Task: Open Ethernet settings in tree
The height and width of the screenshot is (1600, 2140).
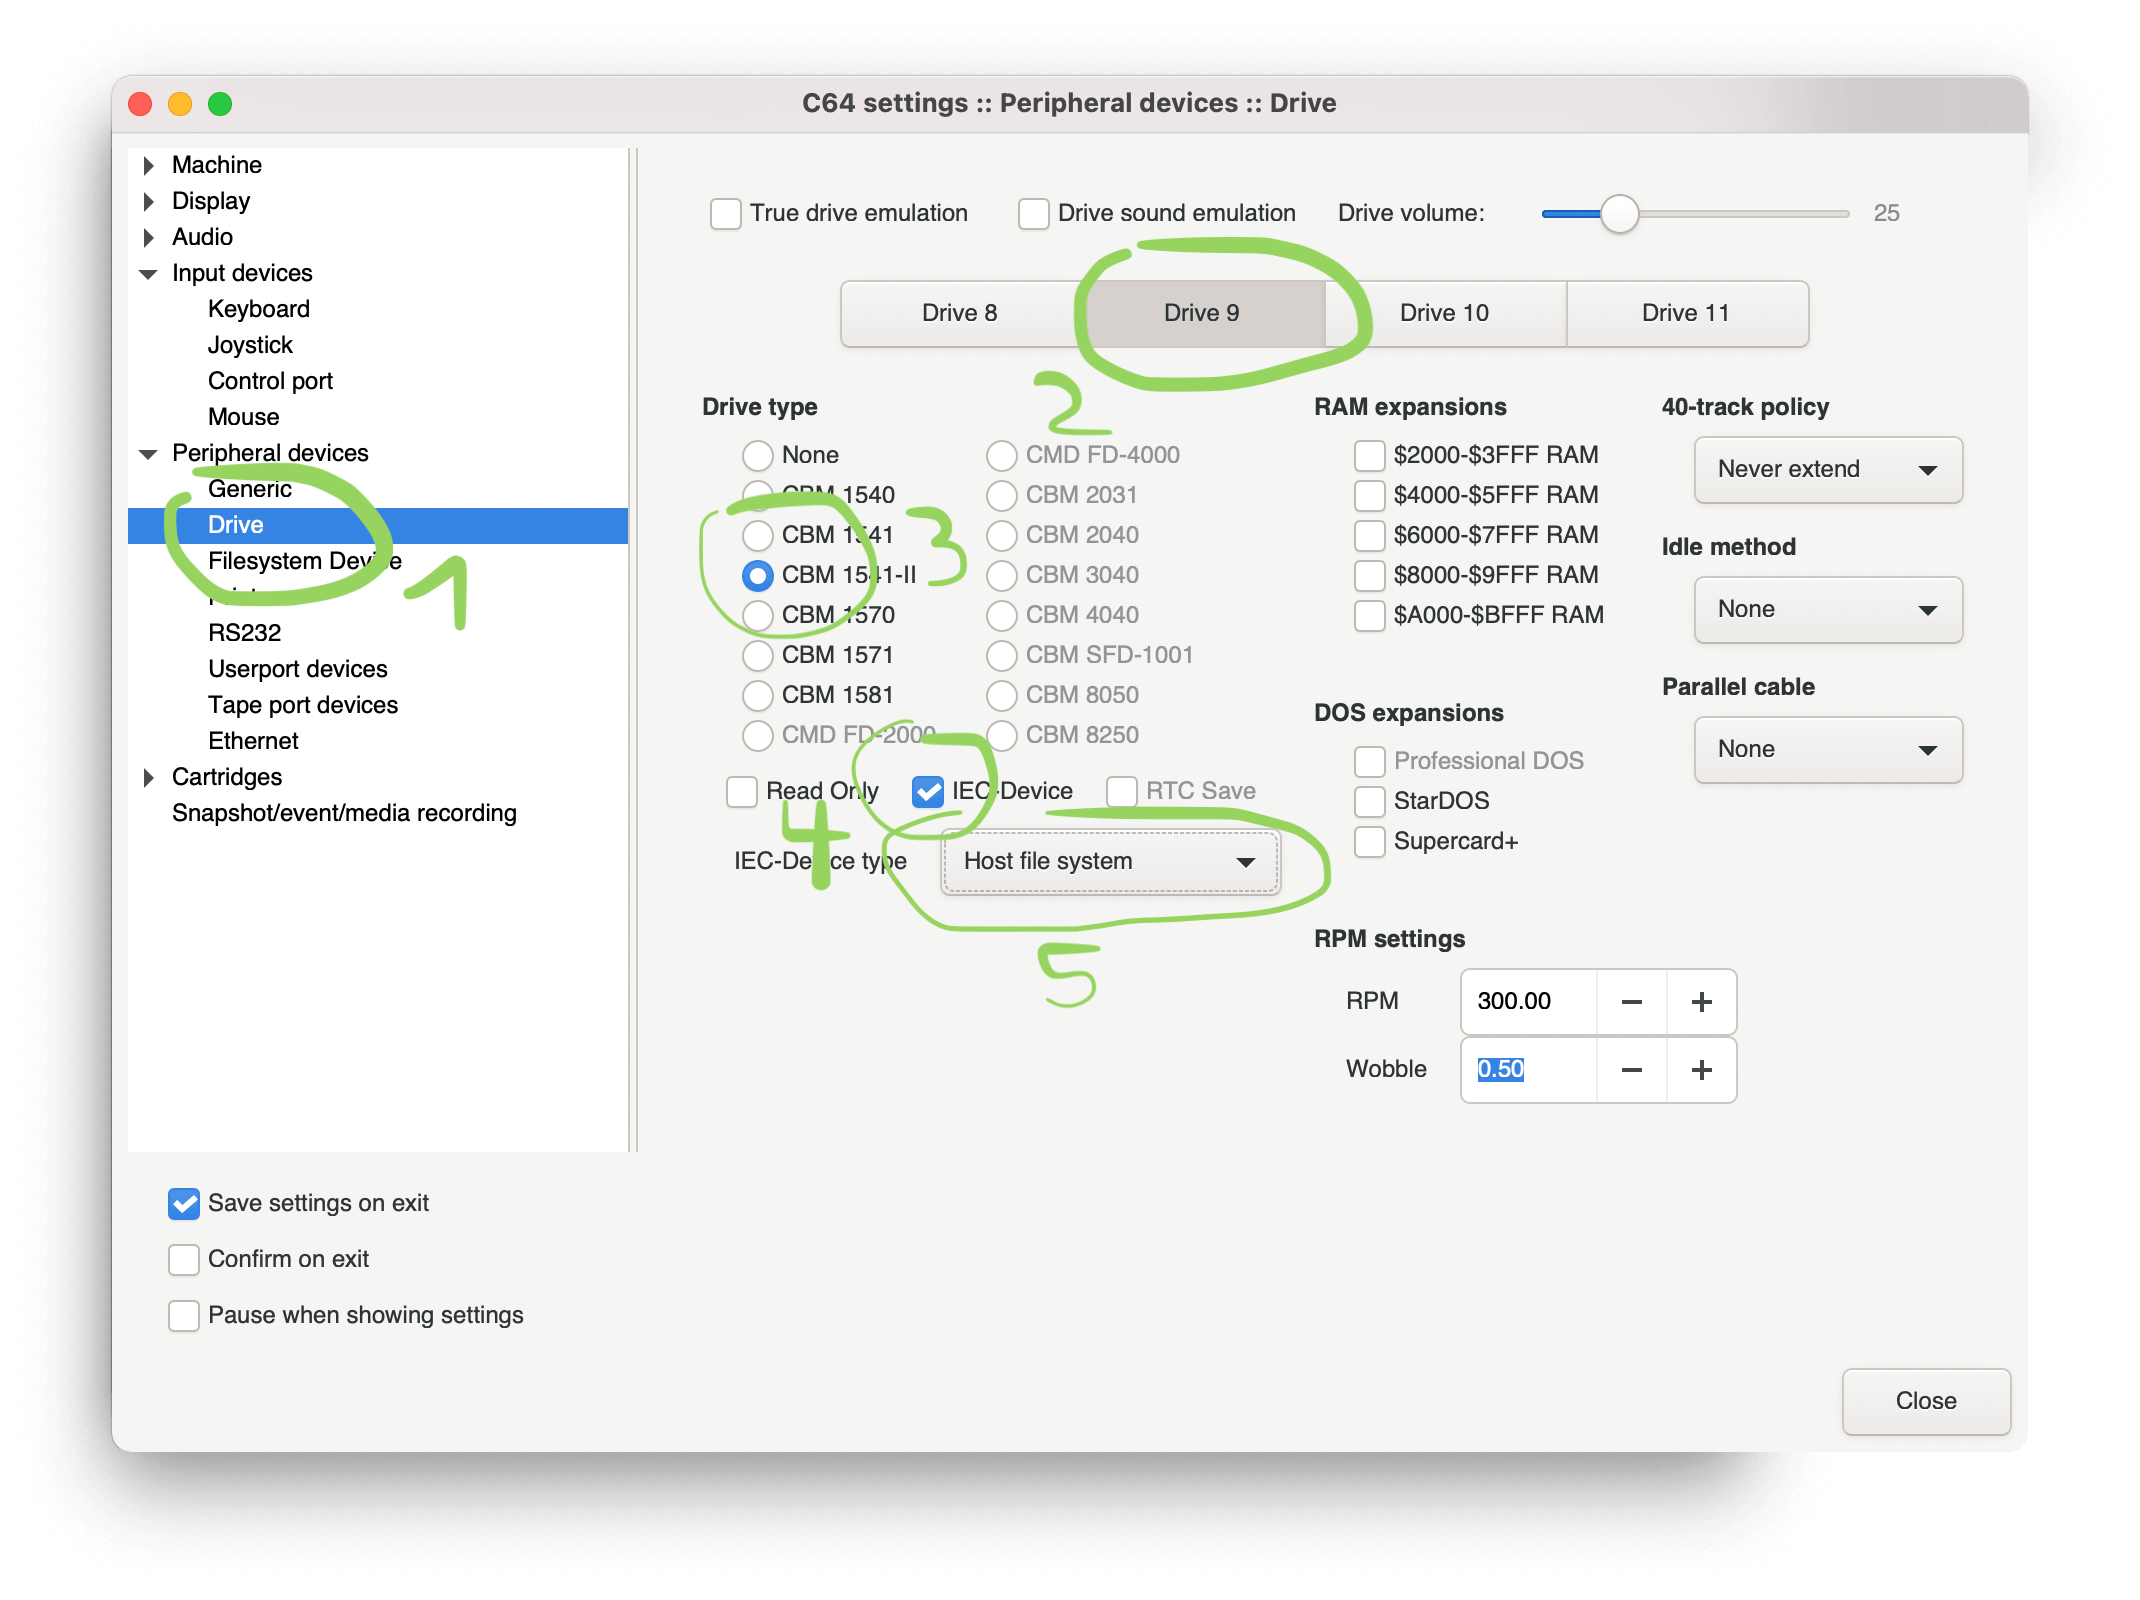Action: pos(253,741)
